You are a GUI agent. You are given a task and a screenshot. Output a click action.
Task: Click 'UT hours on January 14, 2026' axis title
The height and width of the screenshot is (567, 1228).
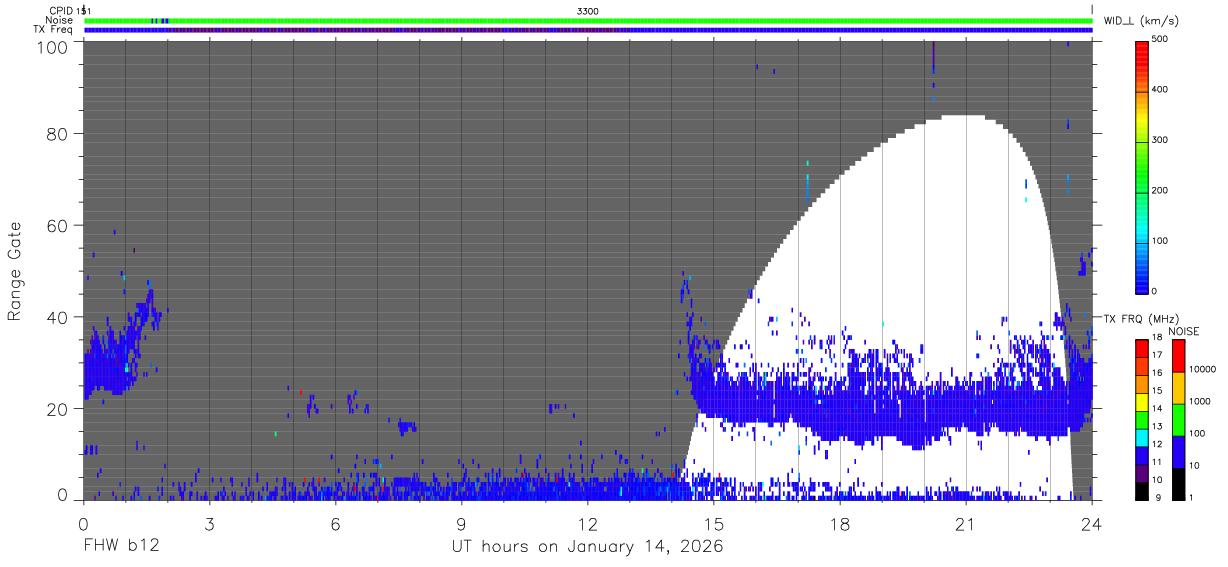click(588, 547)
